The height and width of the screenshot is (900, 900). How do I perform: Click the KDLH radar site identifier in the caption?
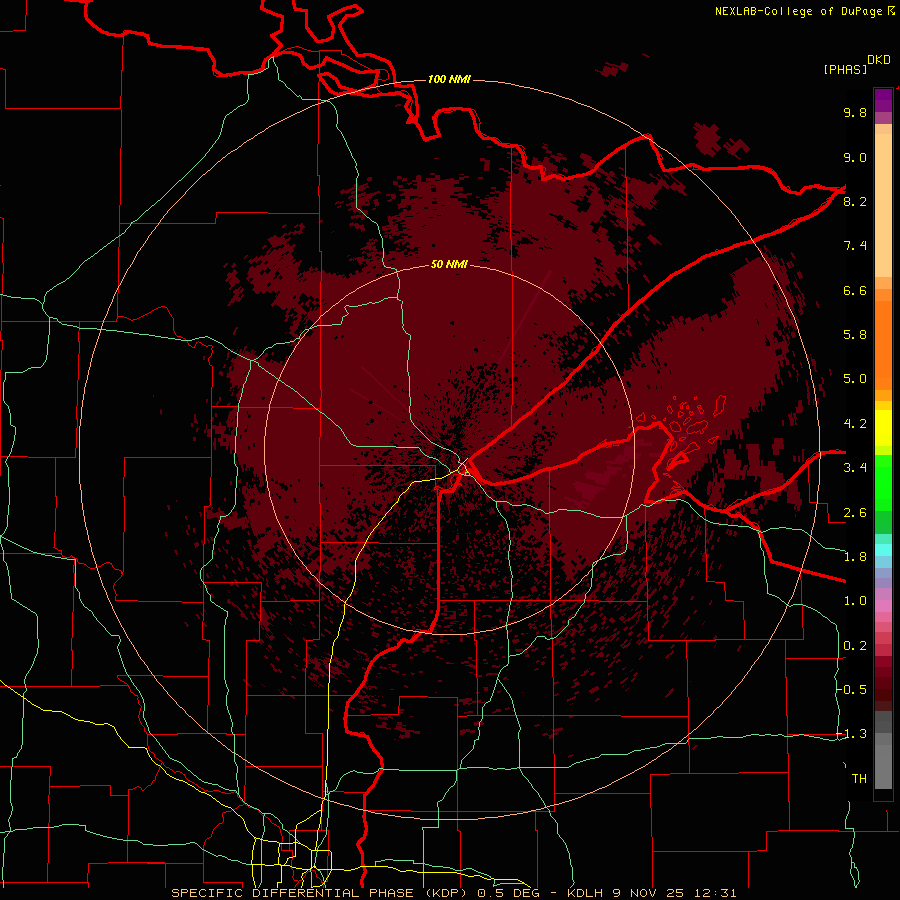[x=585, y=893]
